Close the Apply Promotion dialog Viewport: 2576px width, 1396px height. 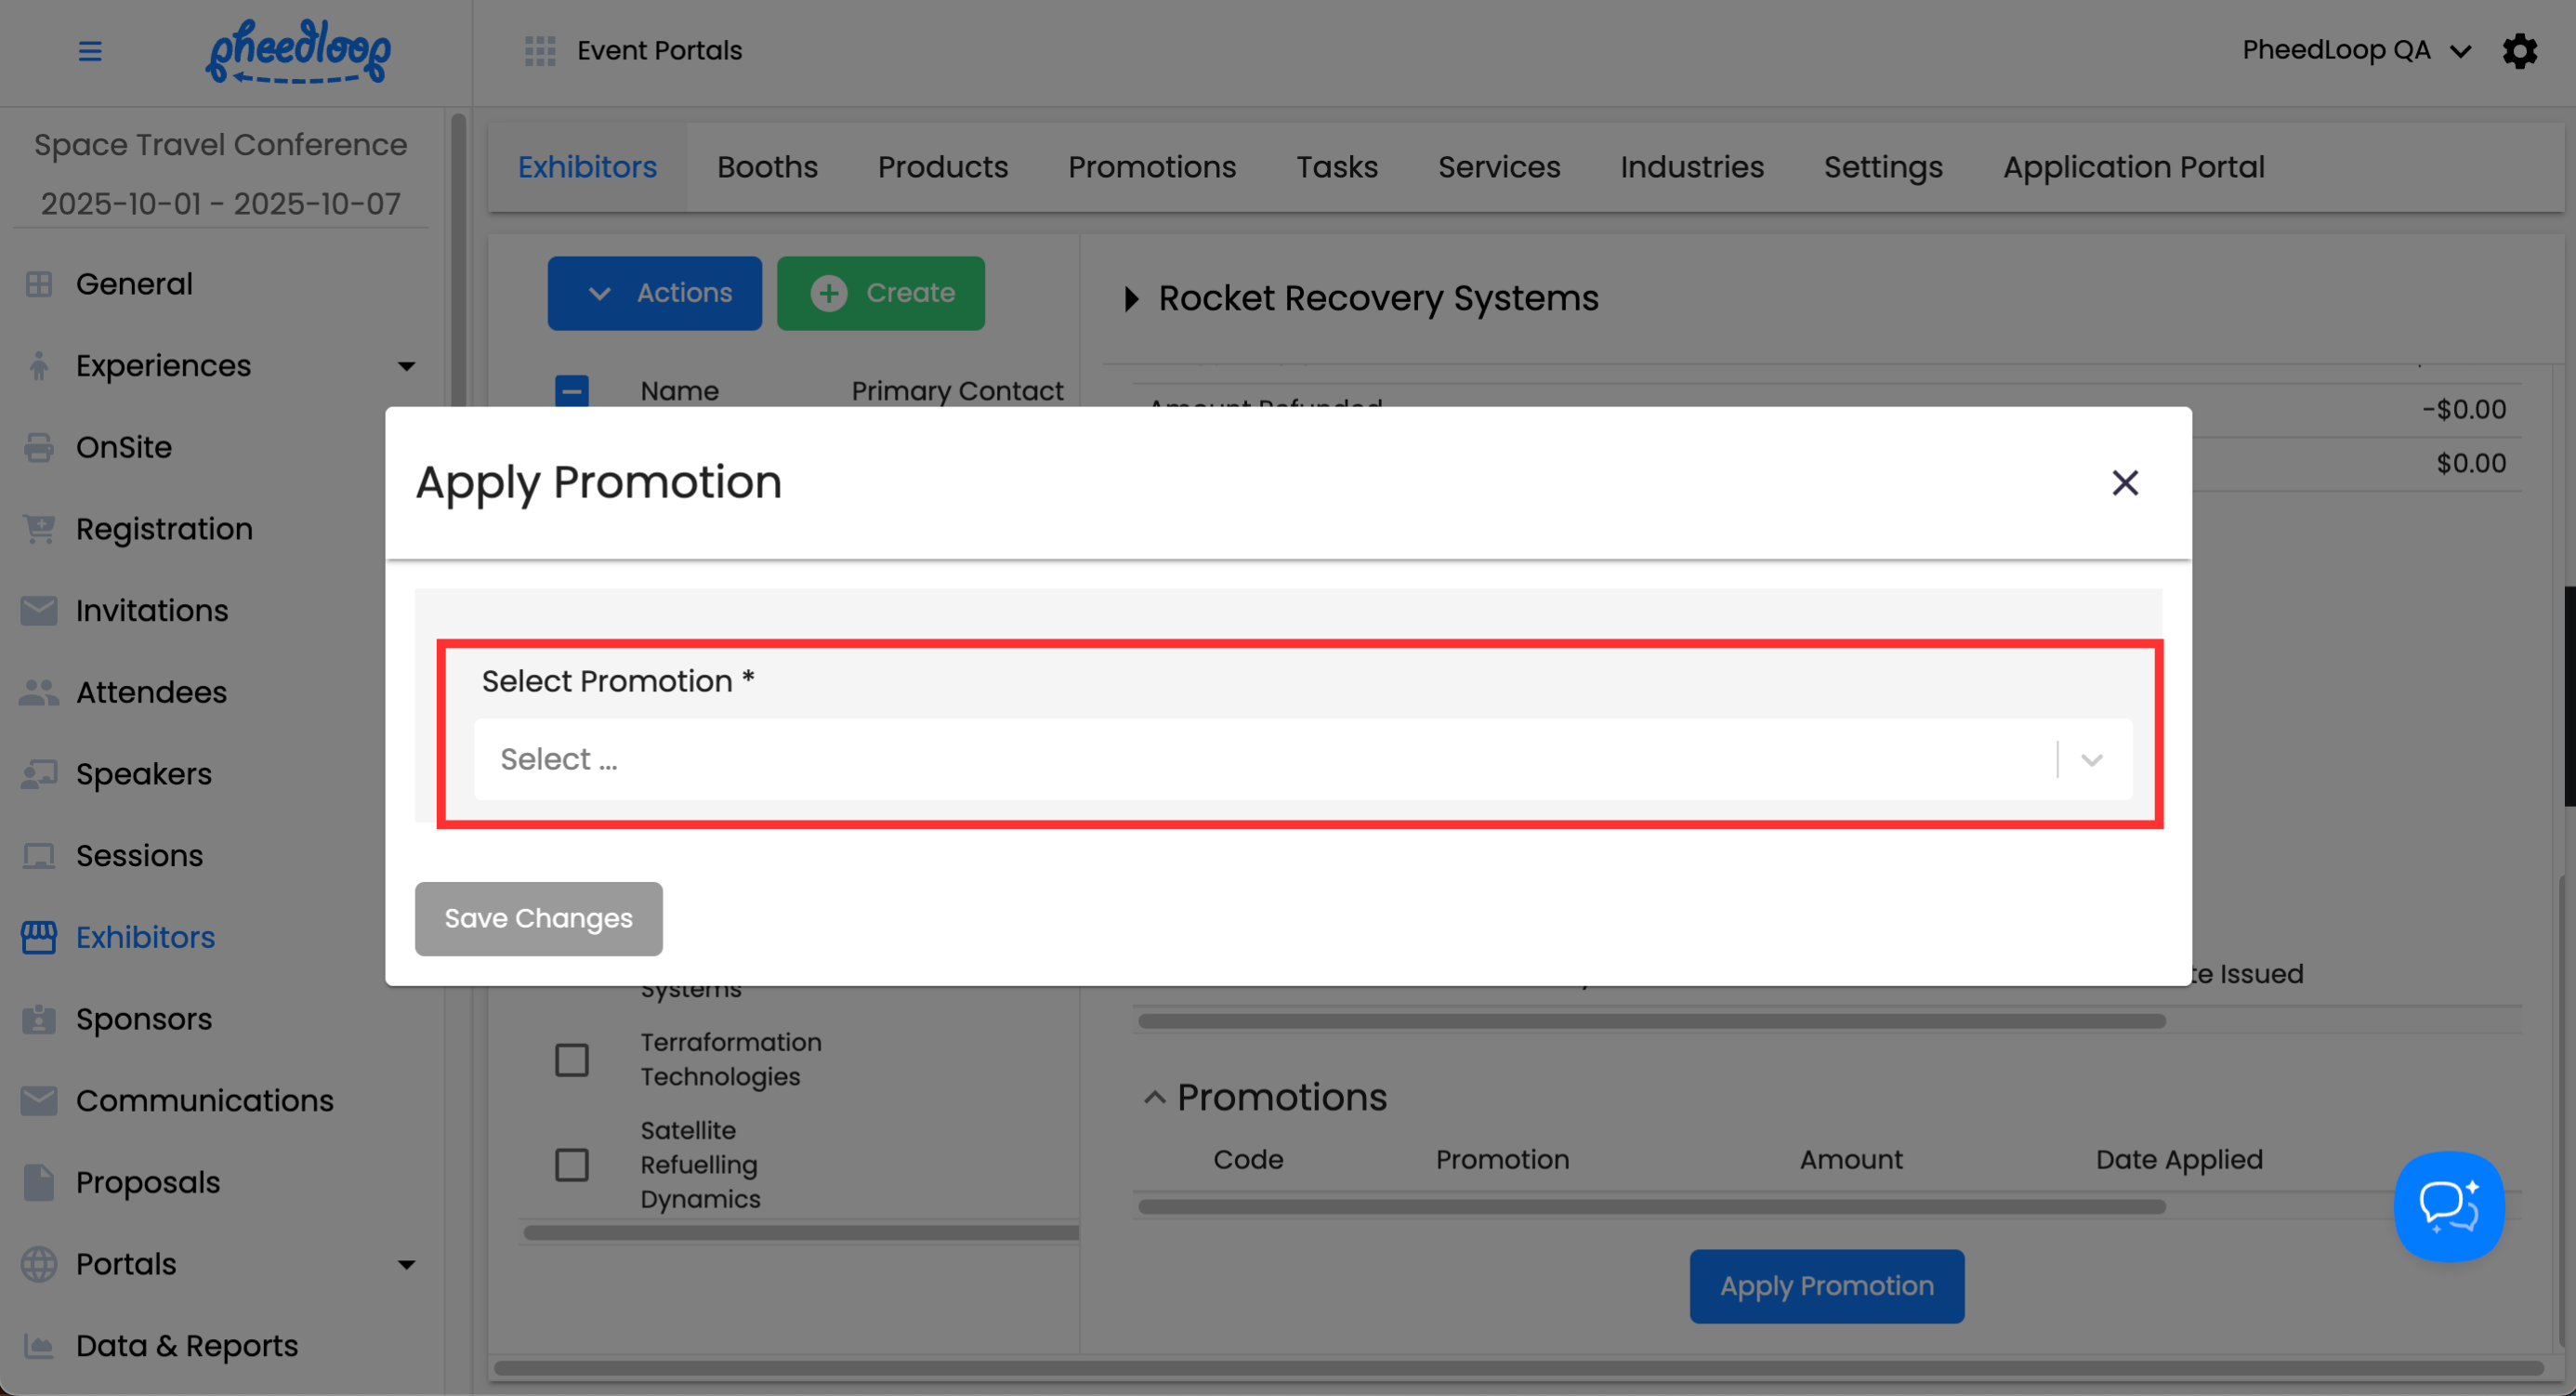(2124, 483)
